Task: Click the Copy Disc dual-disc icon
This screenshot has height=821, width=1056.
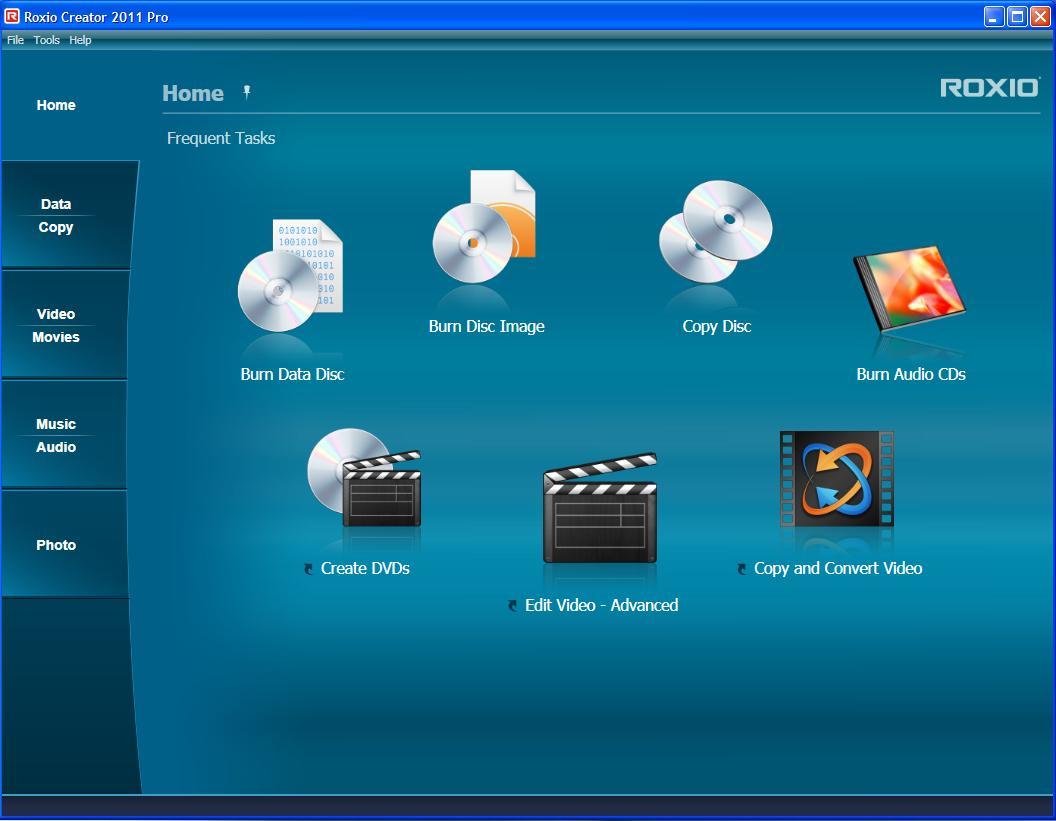Action: [715, 232]
